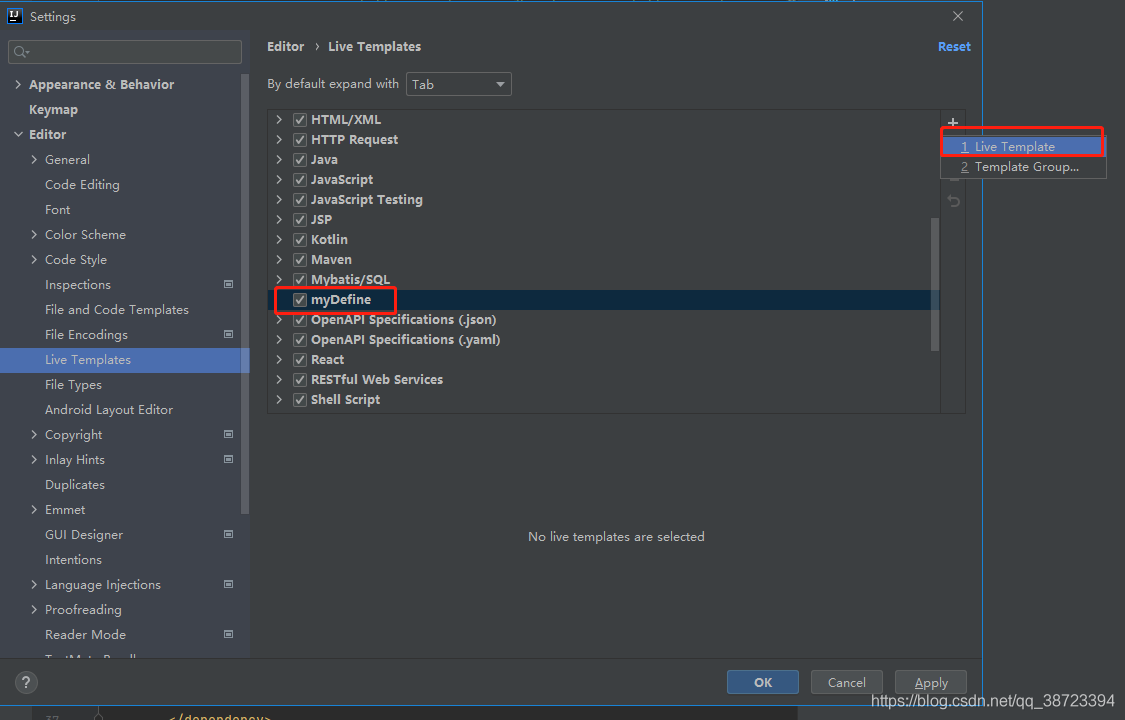Expand the Java template group
The image size is (1125, 720).
coord(280,160)
